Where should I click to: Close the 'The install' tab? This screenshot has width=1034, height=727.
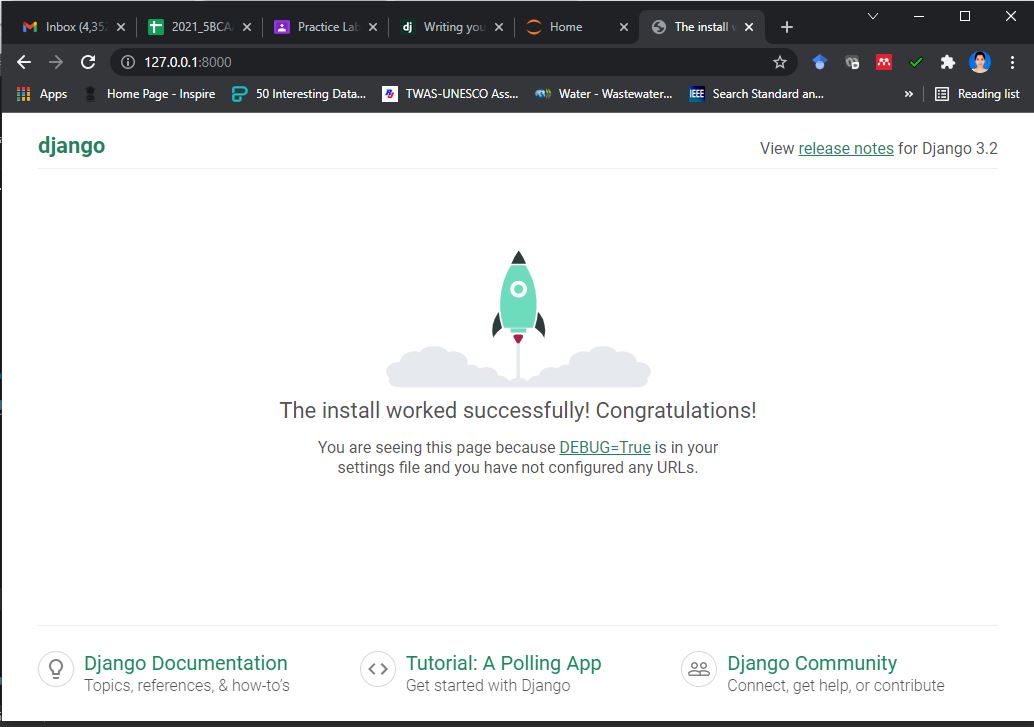(x=749, y=27)
